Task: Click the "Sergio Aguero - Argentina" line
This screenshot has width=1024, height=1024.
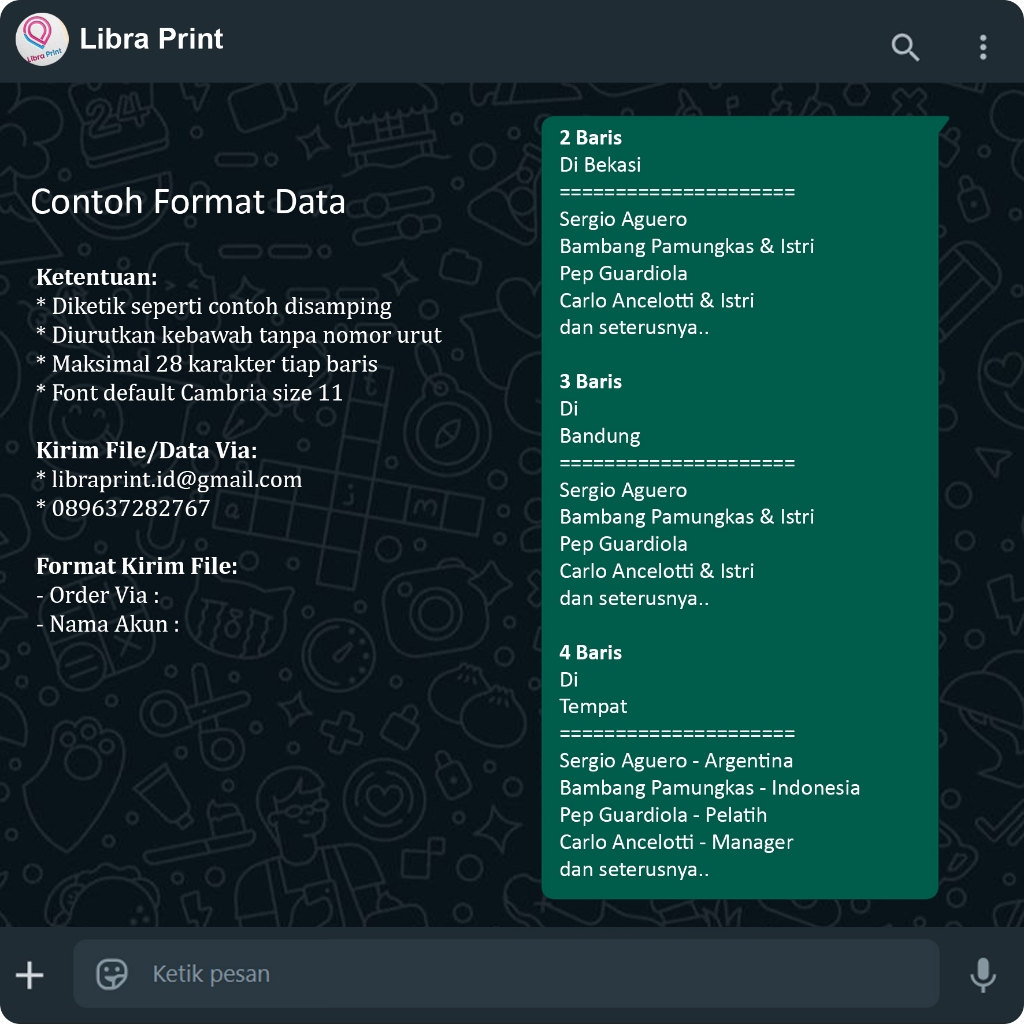Action: point(676,761)
